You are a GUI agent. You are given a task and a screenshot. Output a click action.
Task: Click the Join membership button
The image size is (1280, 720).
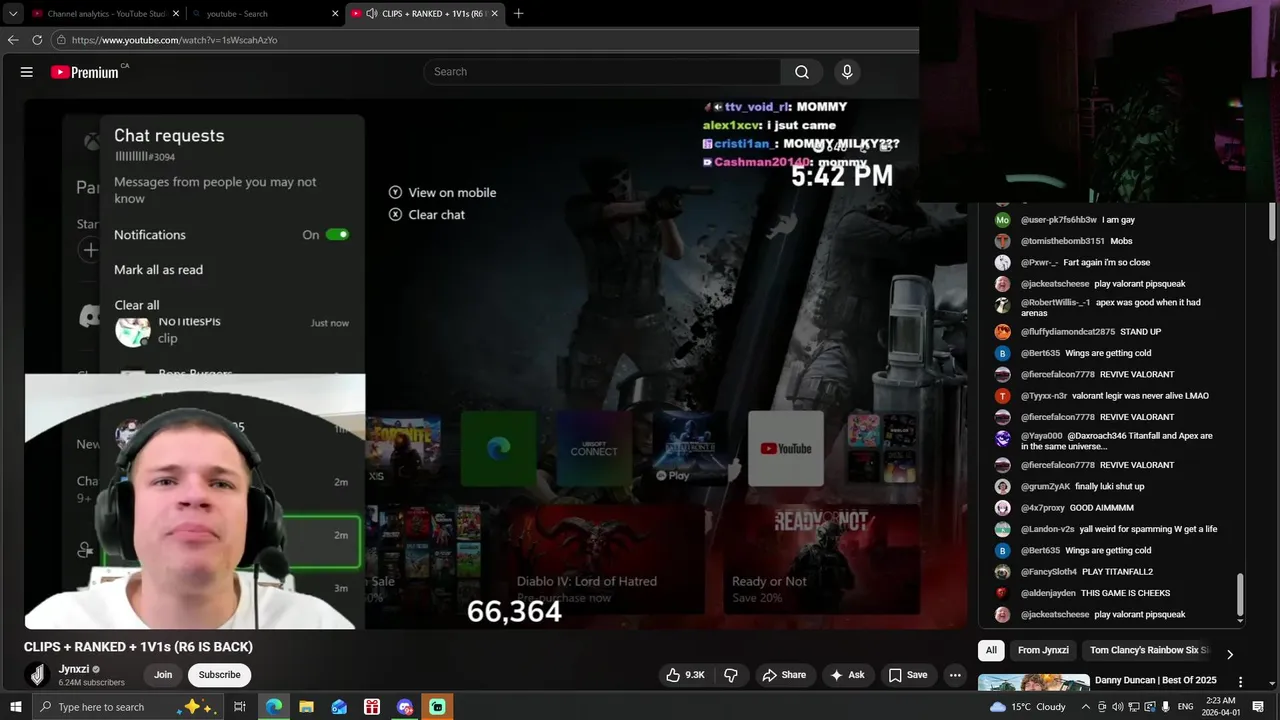(163, 675)
